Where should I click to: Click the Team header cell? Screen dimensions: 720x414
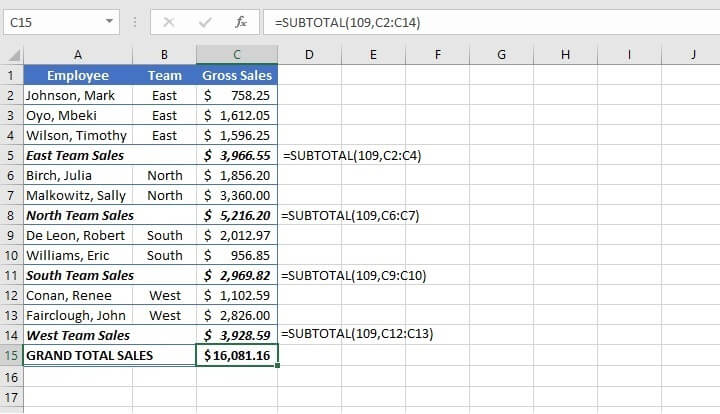pos(164,75)
